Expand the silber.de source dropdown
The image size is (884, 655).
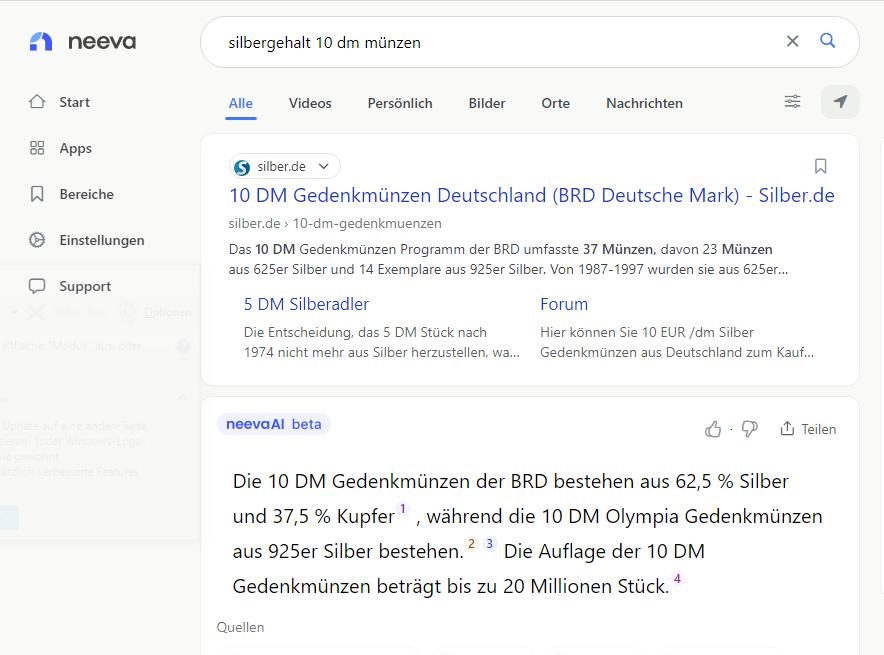(324, 166)
